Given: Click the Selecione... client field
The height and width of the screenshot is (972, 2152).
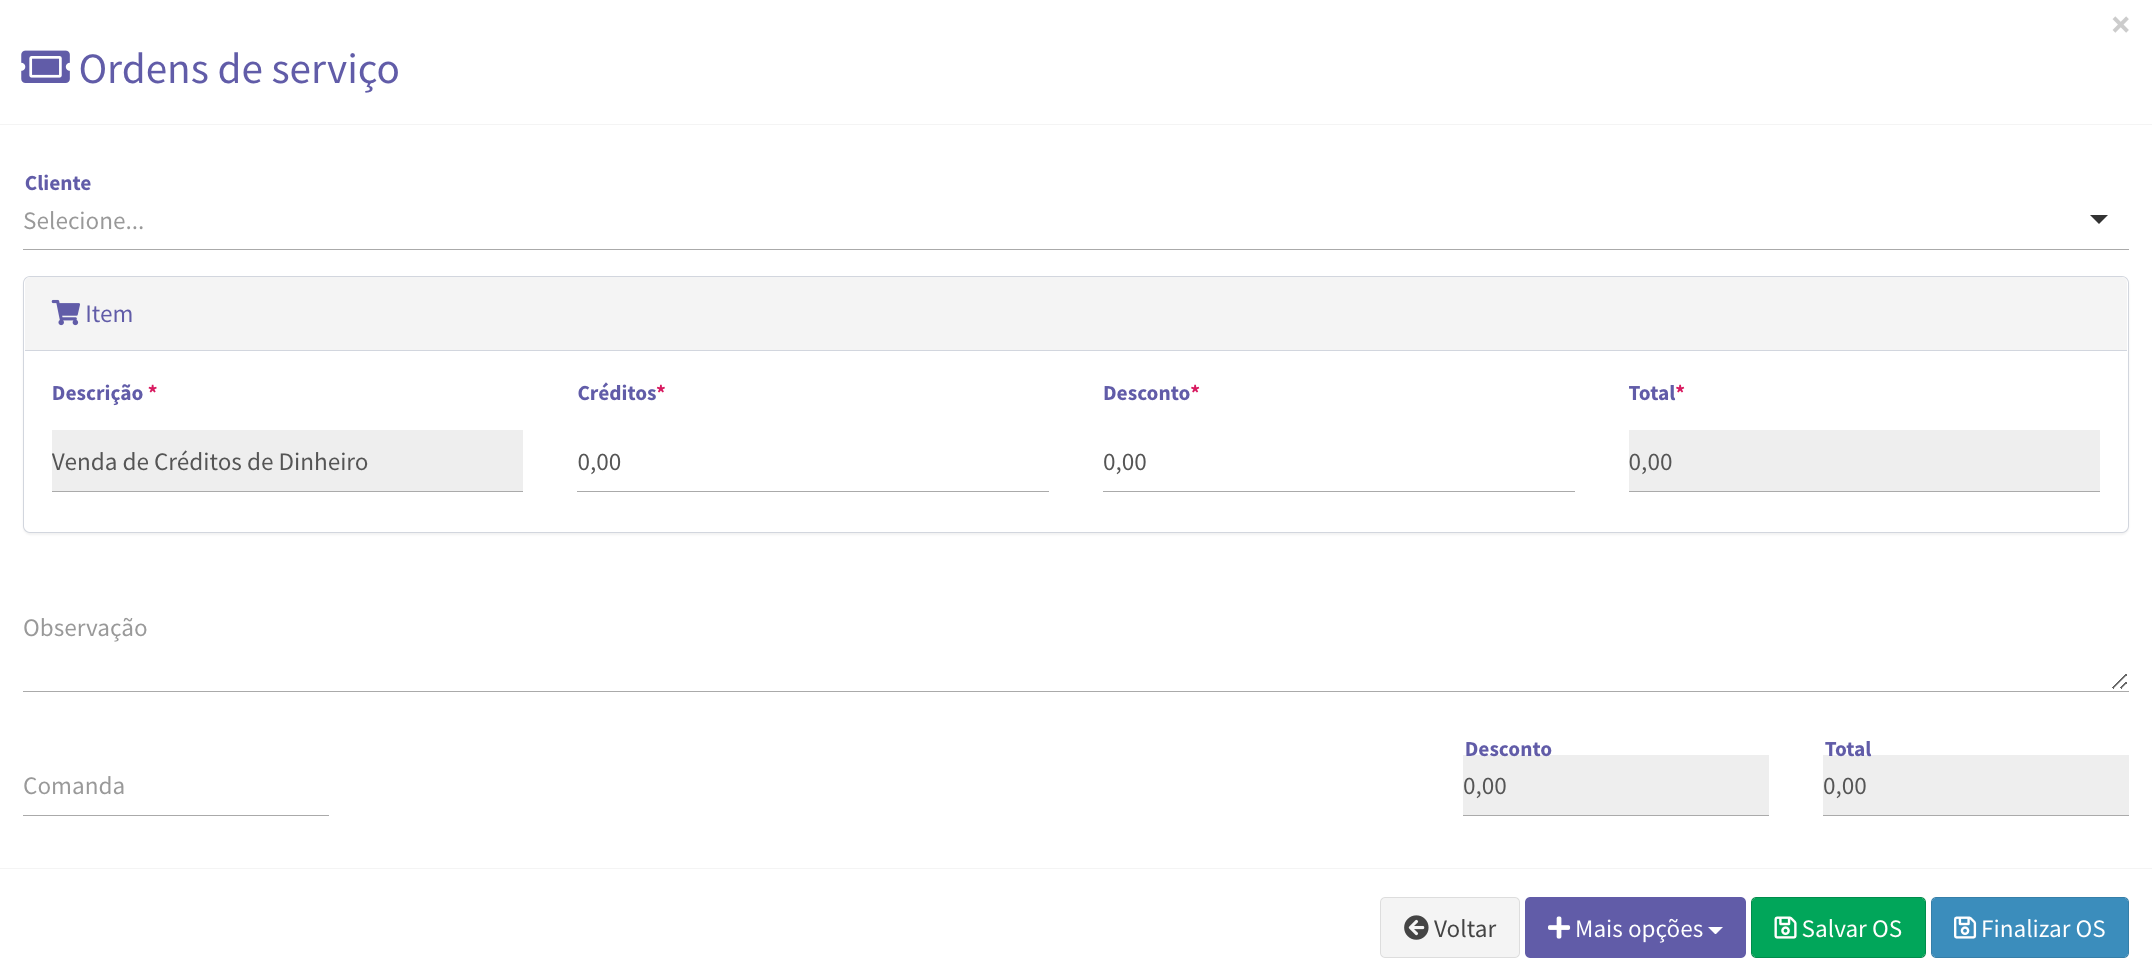Looking at the screenshot, I should 1075,221.
